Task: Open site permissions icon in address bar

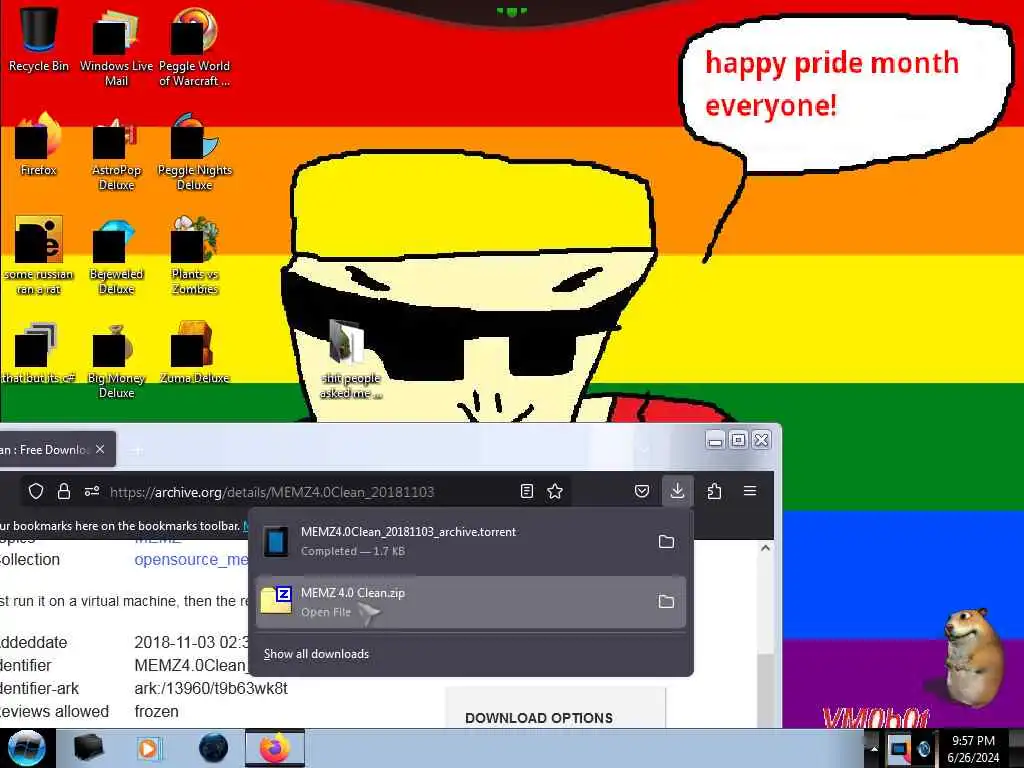Action: [x=91, y=491]
